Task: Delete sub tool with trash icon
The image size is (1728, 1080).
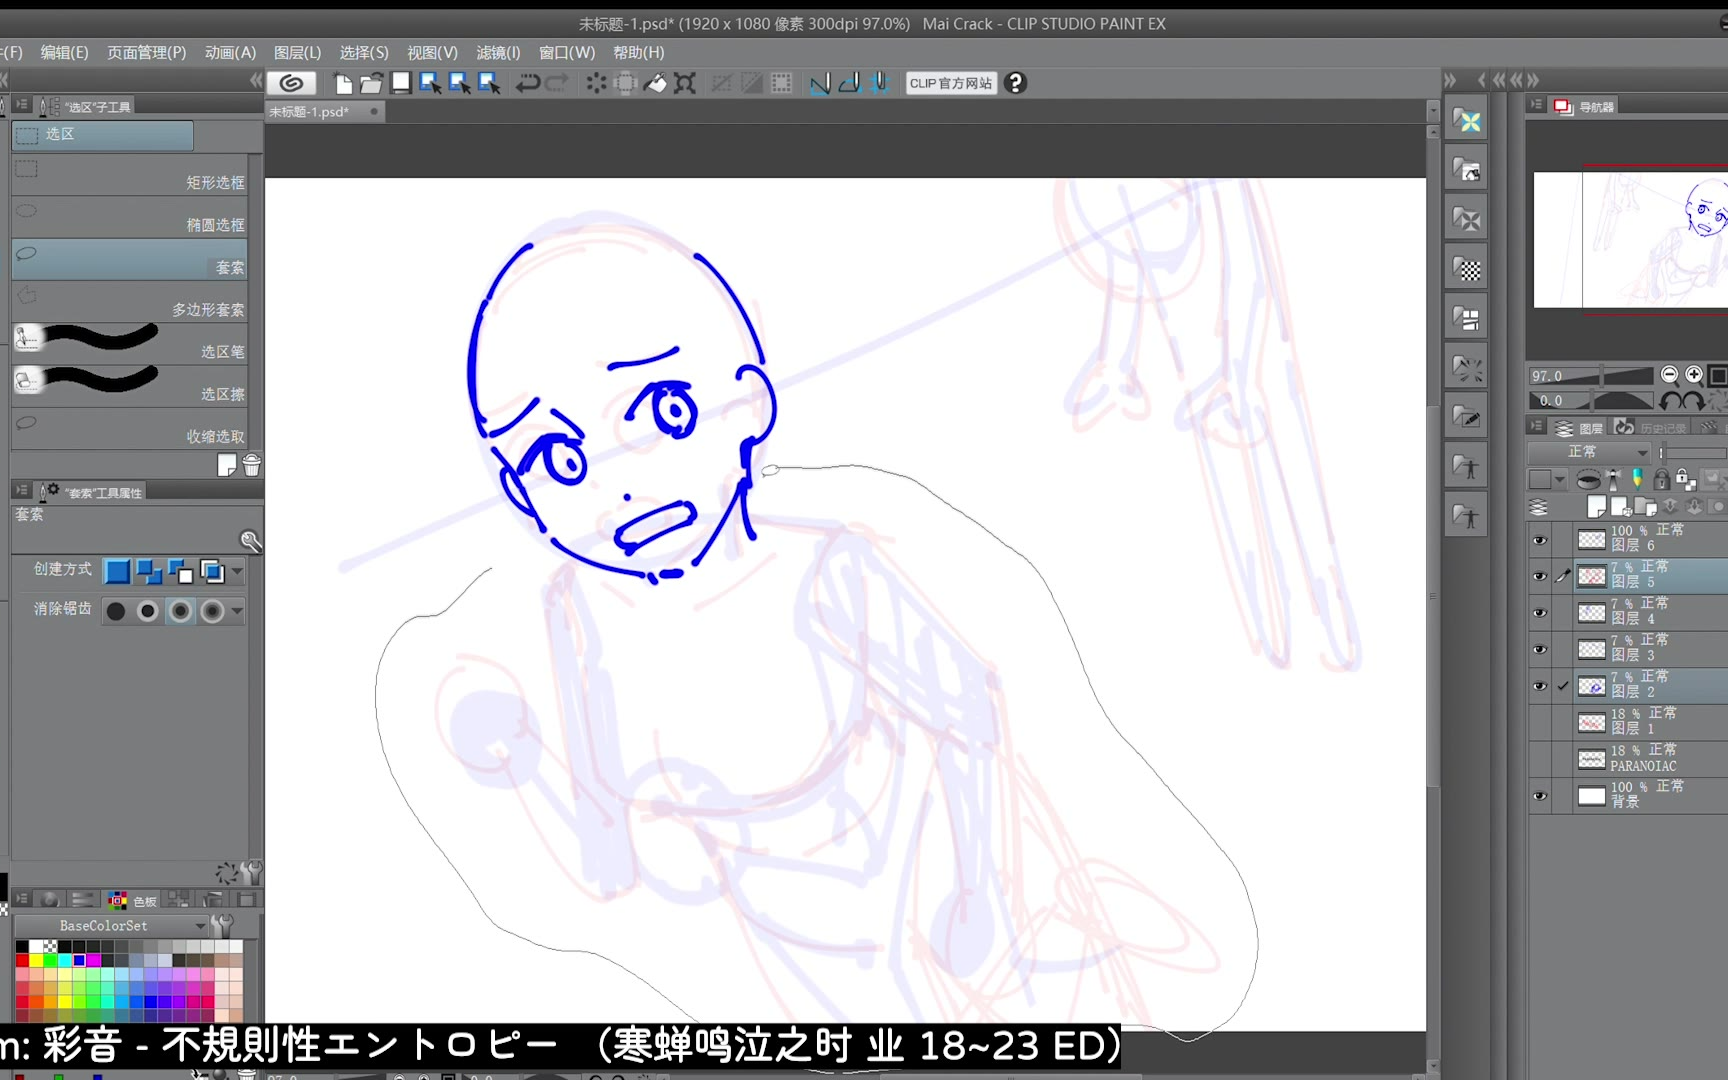Action: (x=252, y=466)
